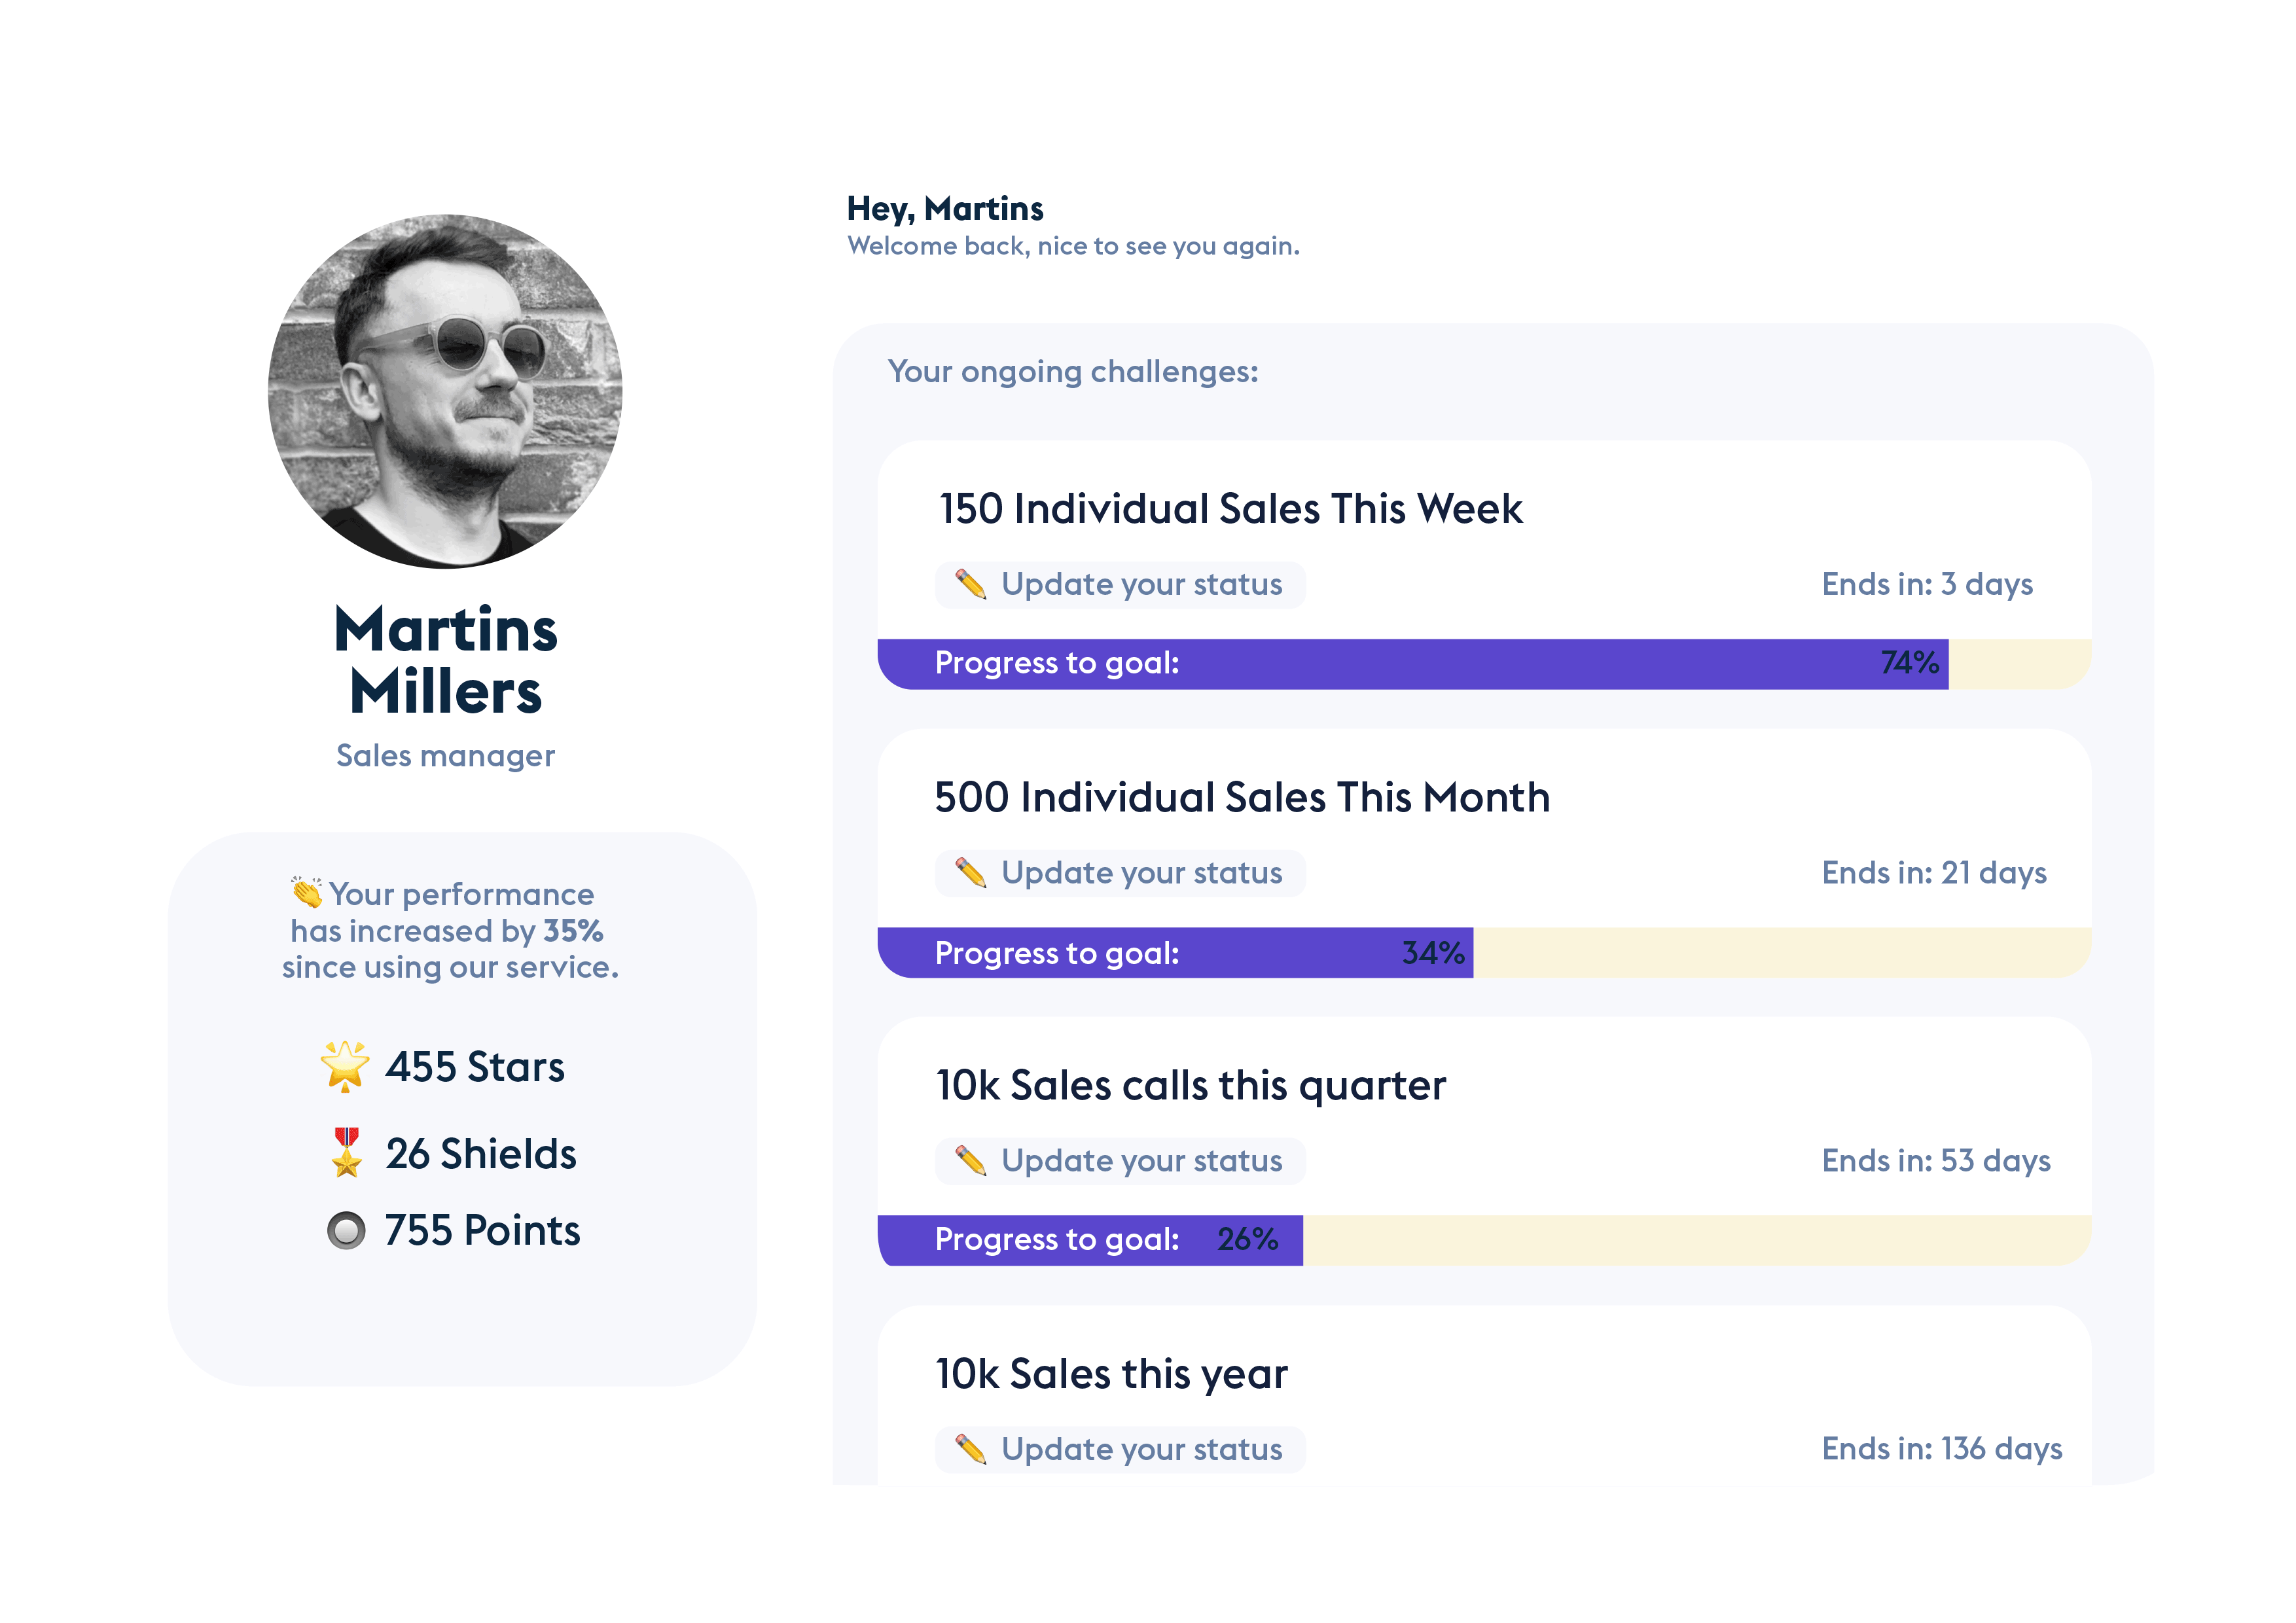This screenshot has width=2296, height=1623.
Task: Click the 'Ends in: 21 days' label
Action: click(1933, 873)
